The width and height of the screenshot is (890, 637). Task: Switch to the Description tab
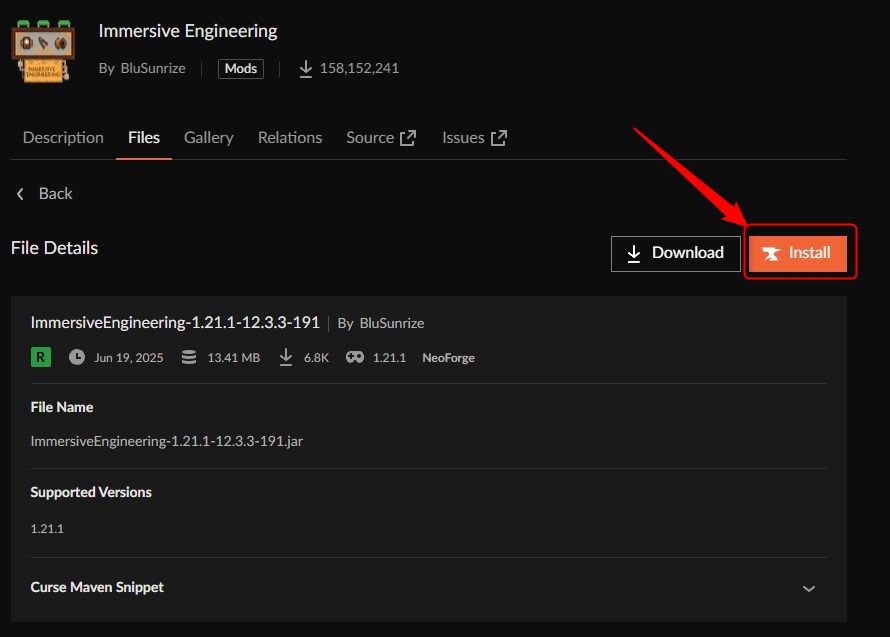pyautogui.click(x=63, y=137)
